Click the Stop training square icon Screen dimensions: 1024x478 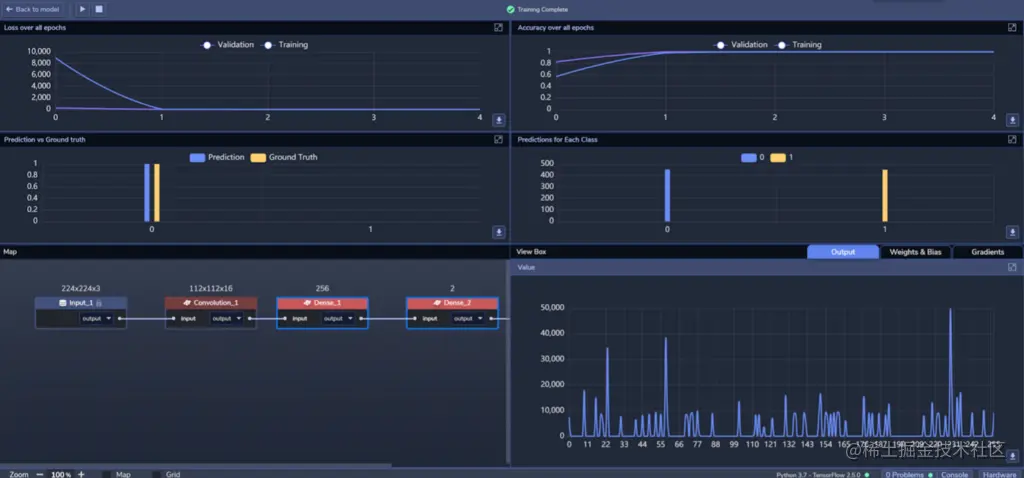[99, 9]
